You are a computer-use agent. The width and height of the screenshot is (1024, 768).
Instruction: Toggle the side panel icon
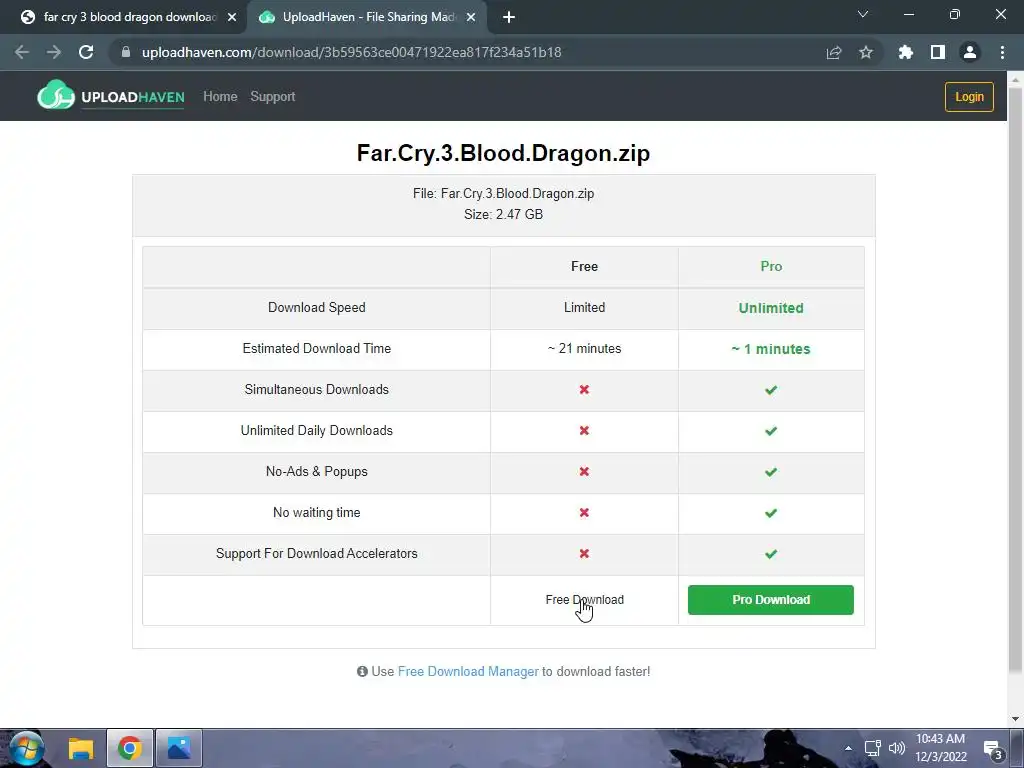pos(938,52)
